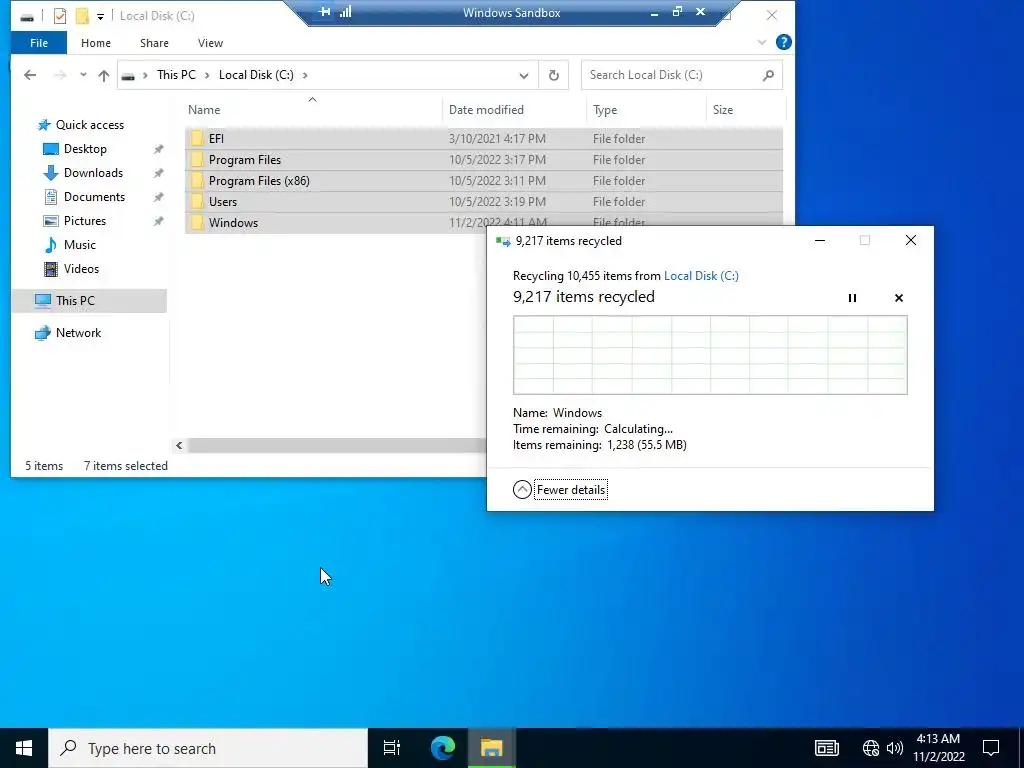Open Network in navigation pane
Image resolution: width=1024 pixels, height=768 pixels.
coord(78,333)
